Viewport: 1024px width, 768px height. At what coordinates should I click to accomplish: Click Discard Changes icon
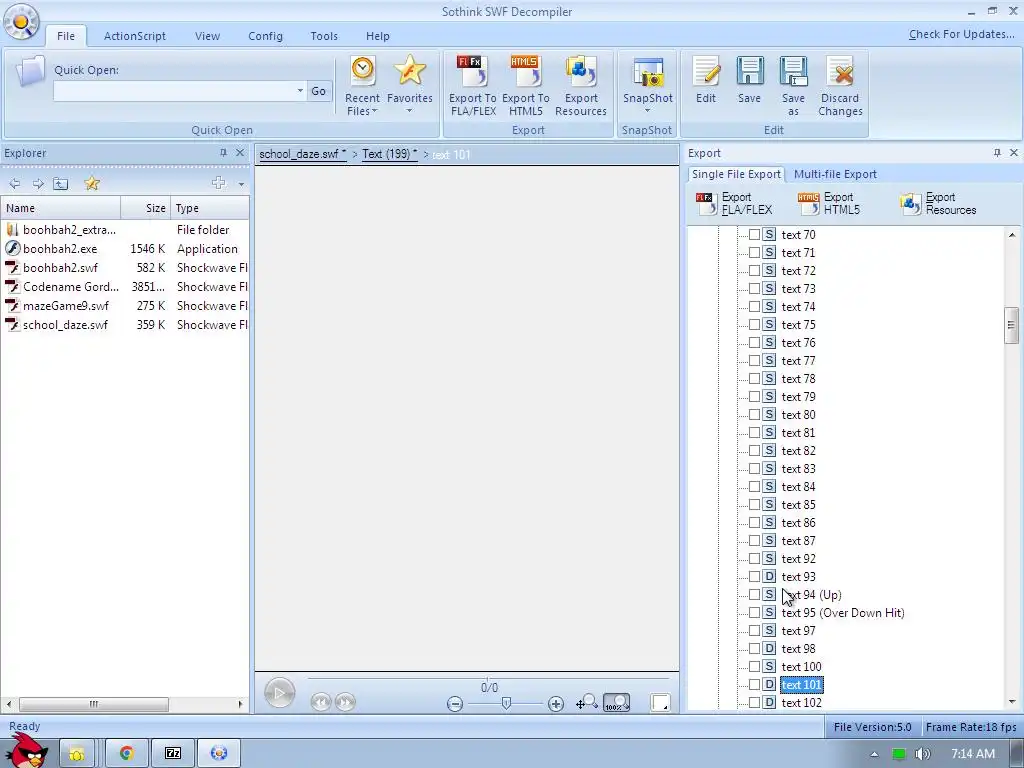(x=840, y=86)
